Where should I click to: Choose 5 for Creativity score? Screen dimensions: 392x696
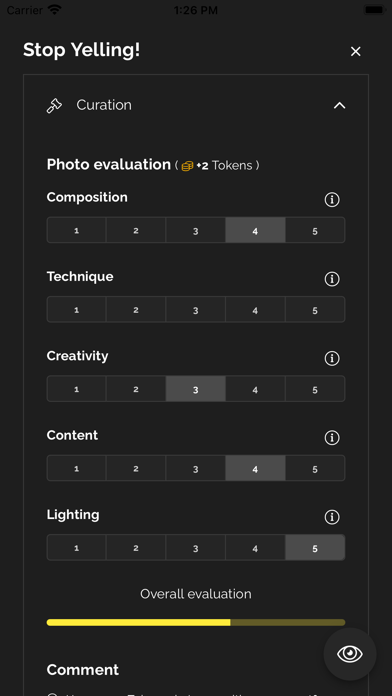click(315, 389)
